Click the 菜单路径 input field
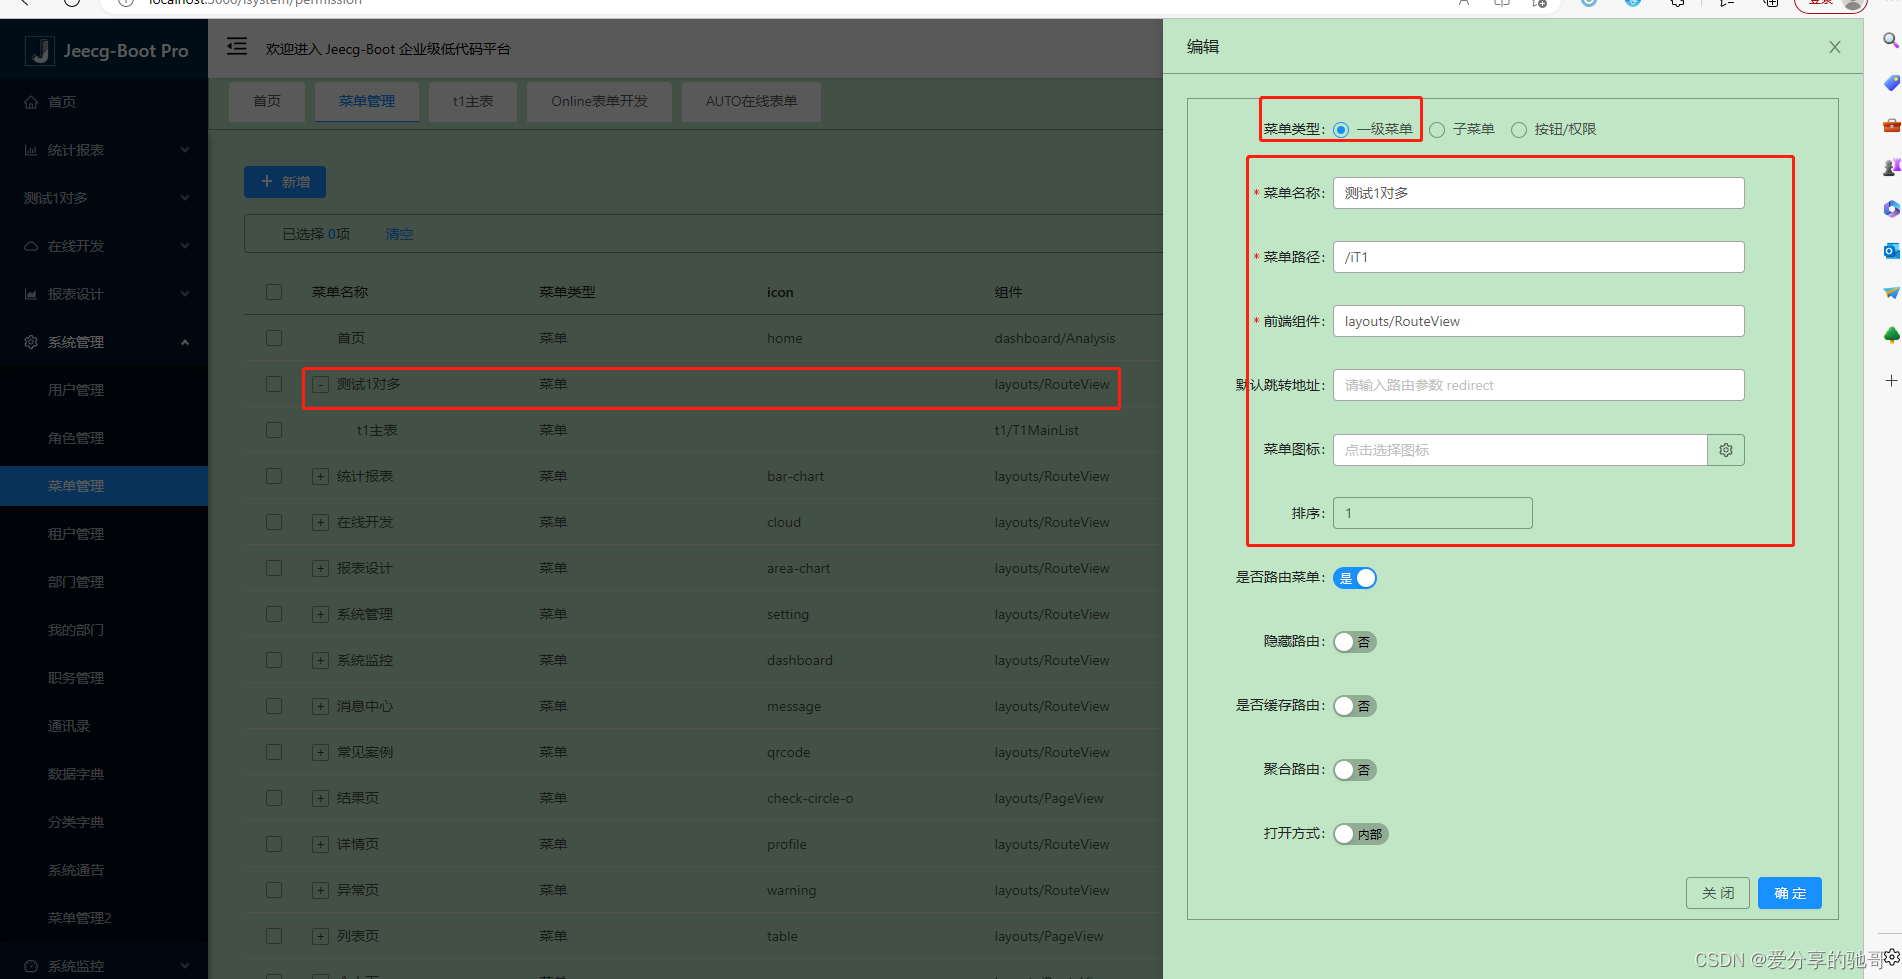 tap(1539, 257)
